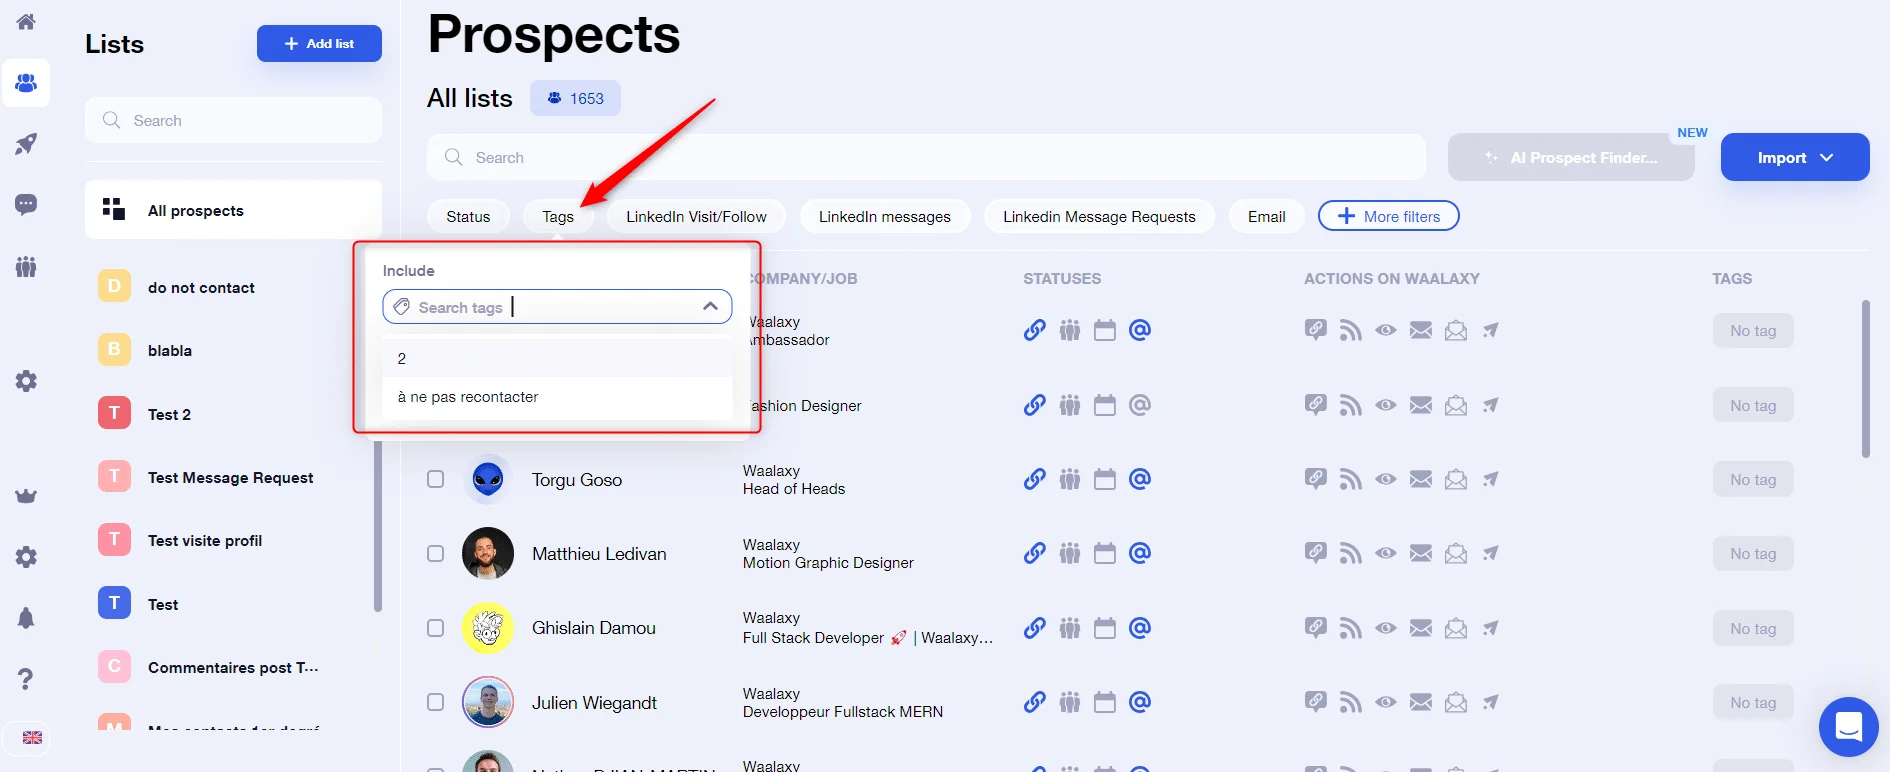Open the upper gear settings icon in sidebar
Image resolution: width=1890 pixels, height=772 pixels.
pos(26,381)
